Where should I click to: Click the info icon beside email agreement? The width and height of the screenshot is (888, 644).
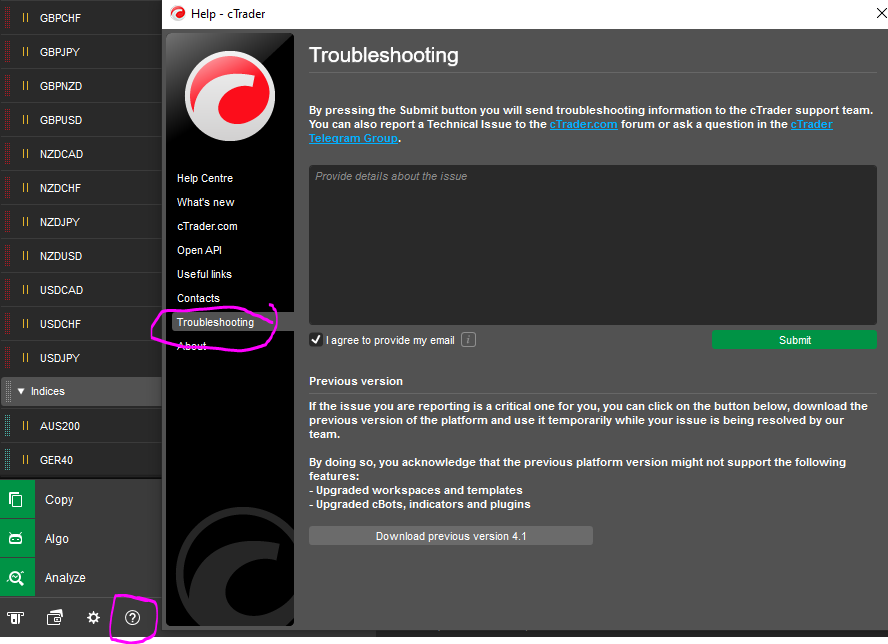tap(468, 340)
